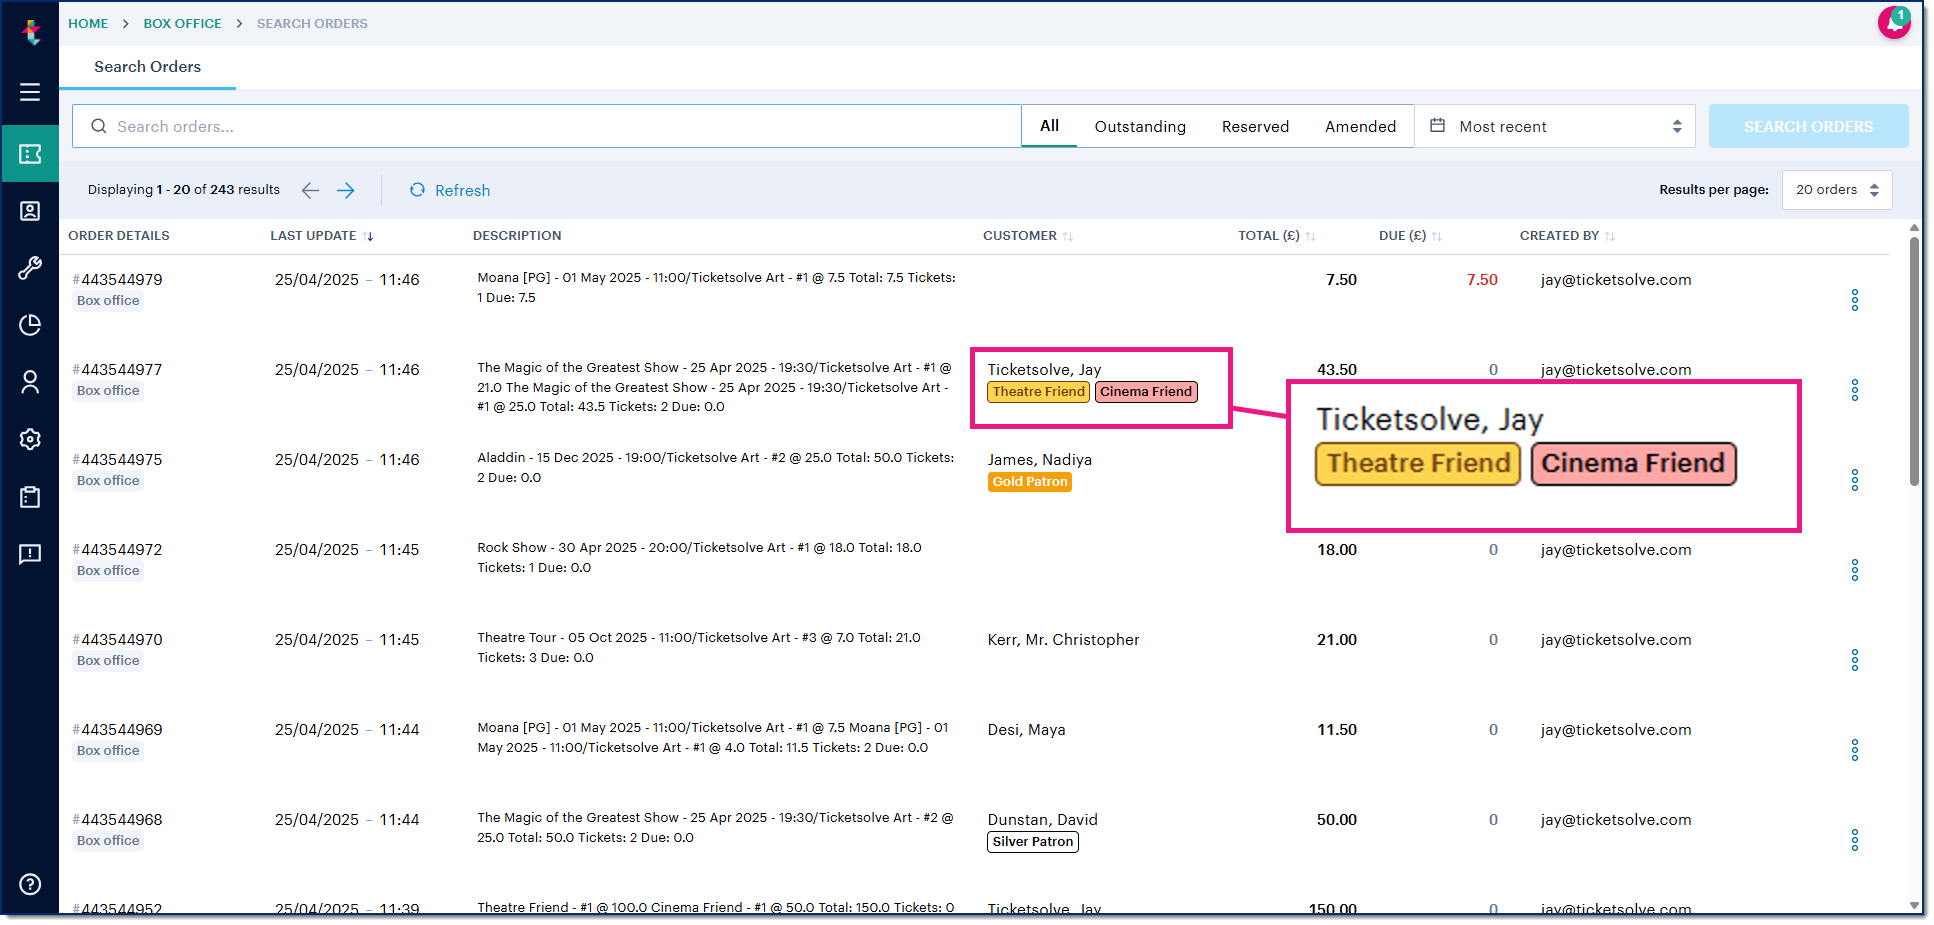Click the Refresh link

450,190
